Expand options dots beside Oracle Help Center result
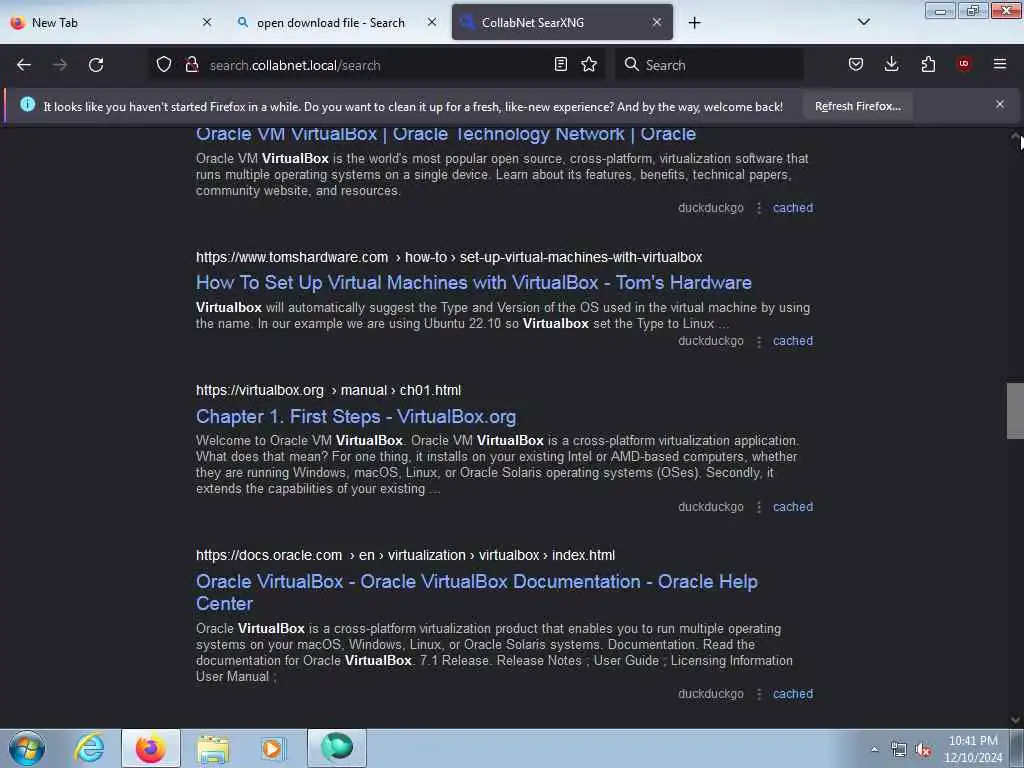1024x768 pixels. point(759,695)
